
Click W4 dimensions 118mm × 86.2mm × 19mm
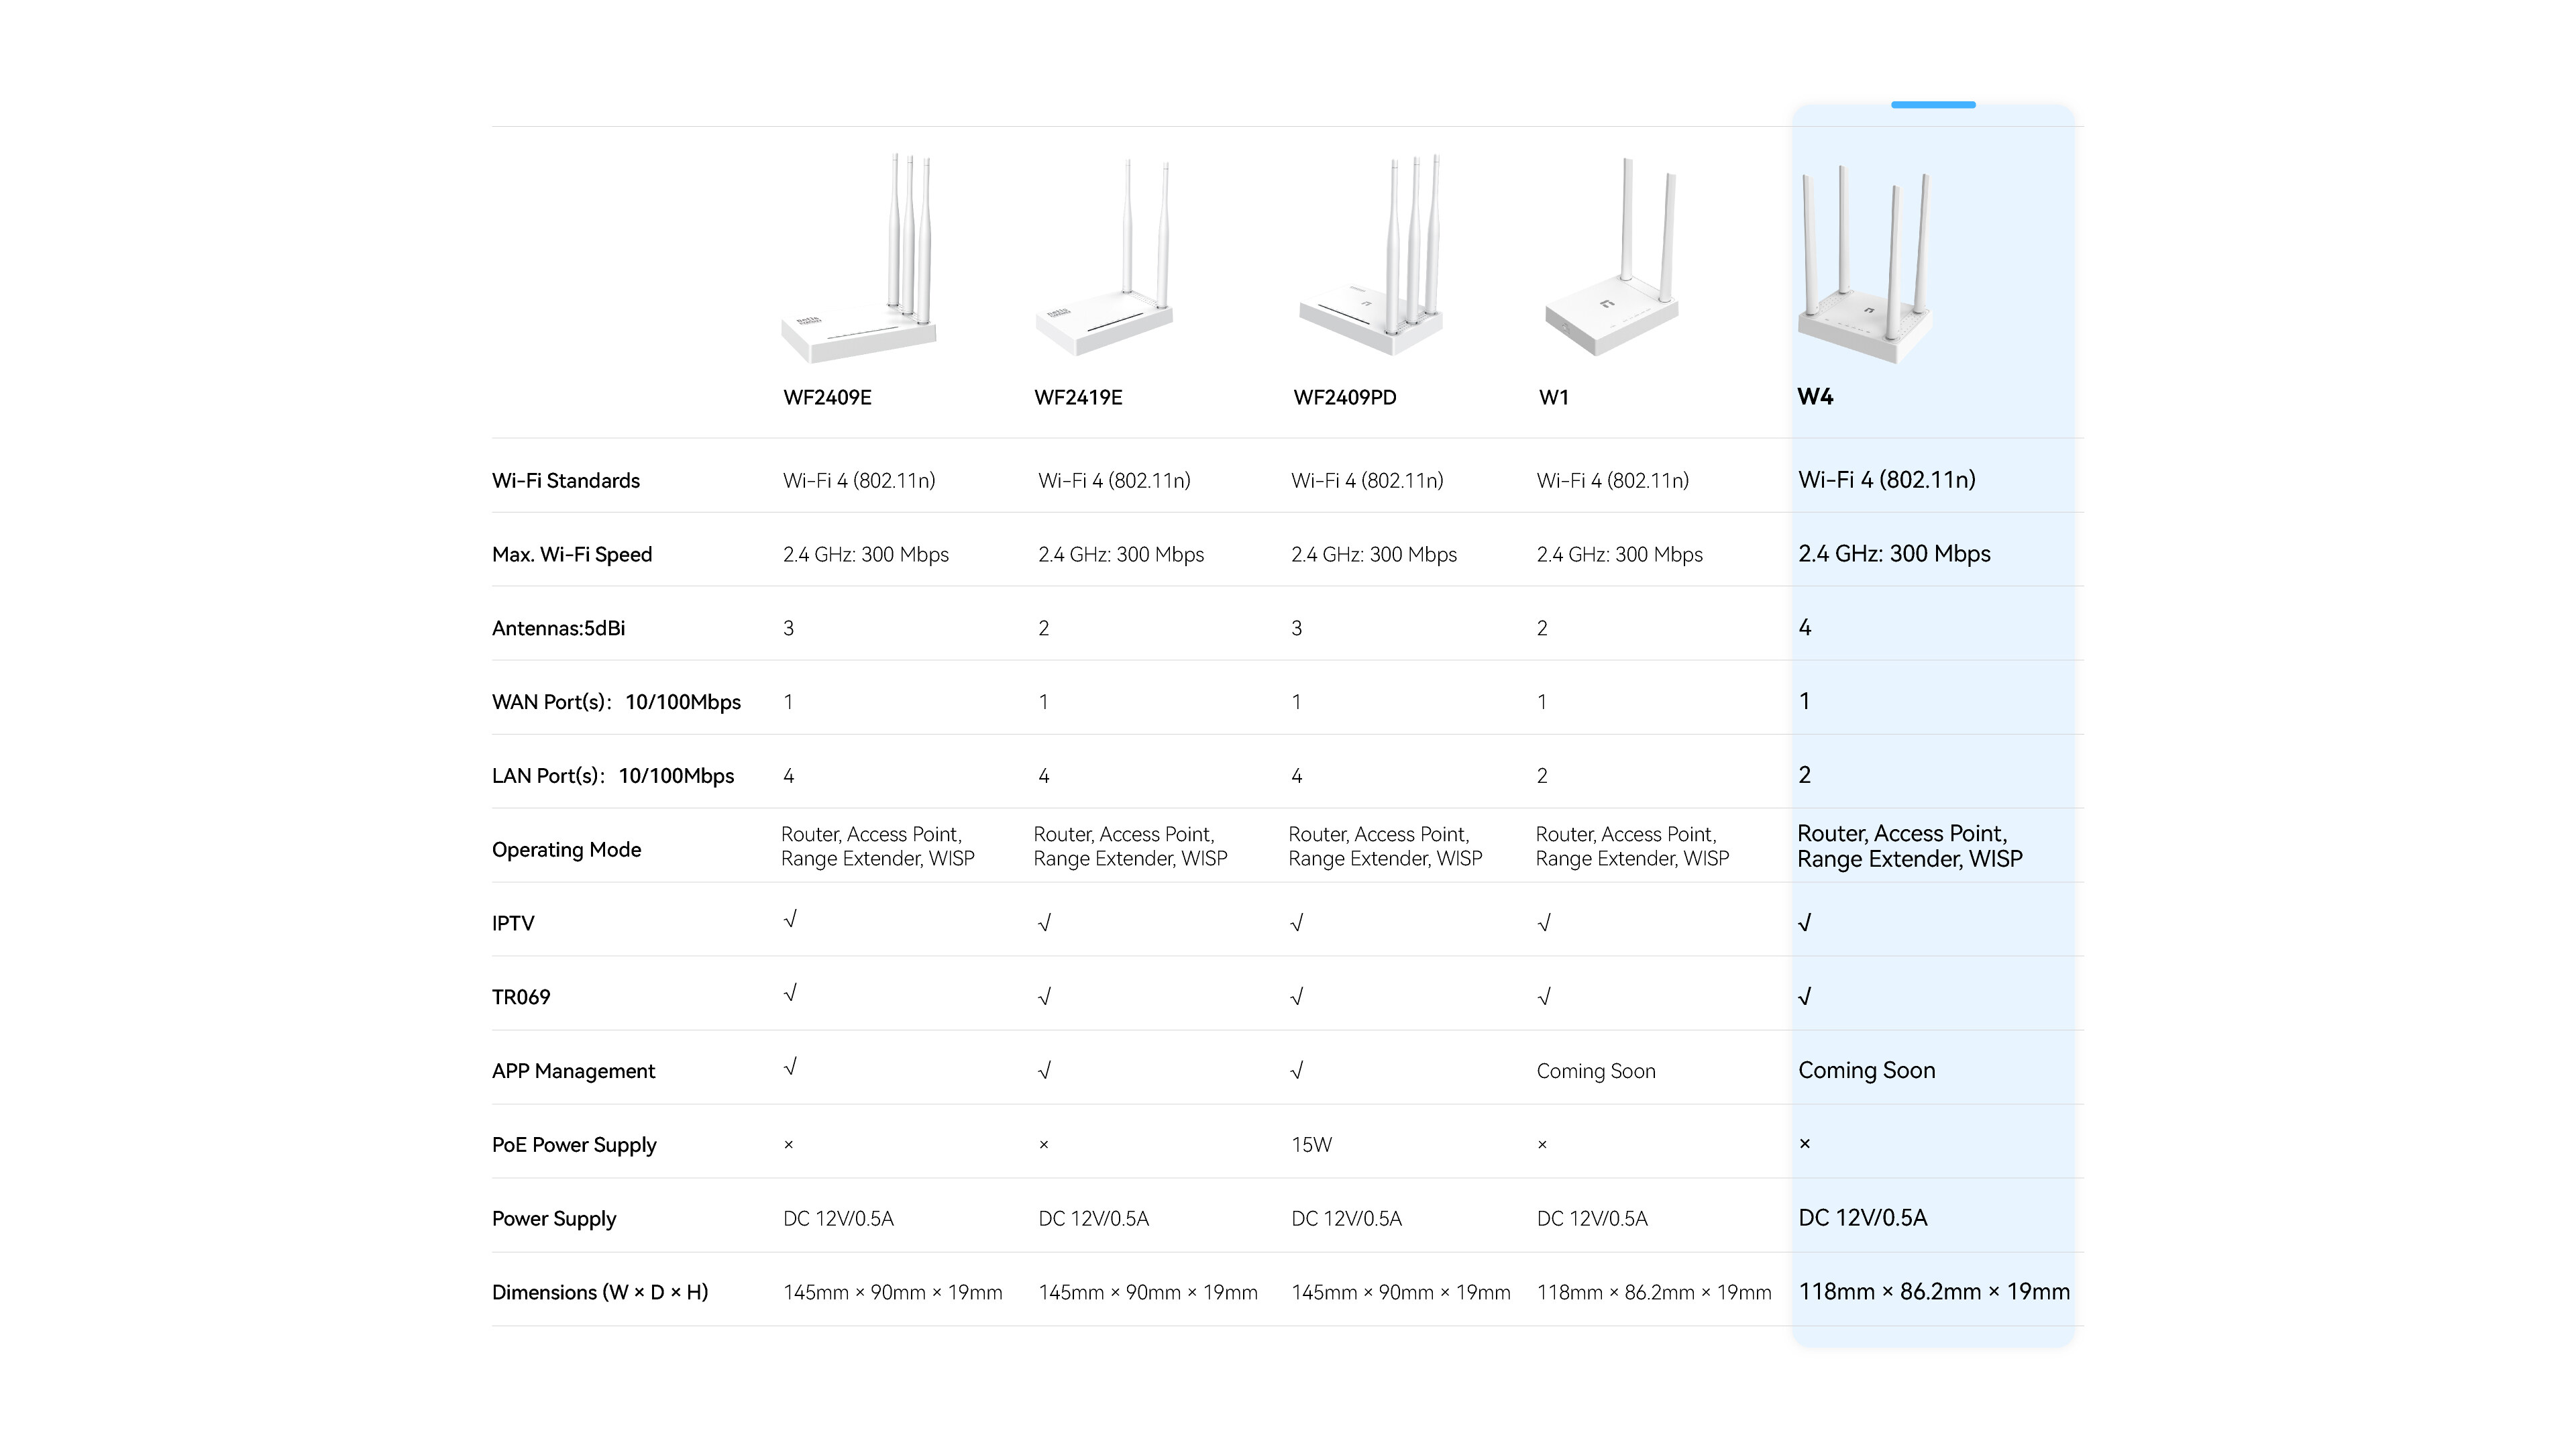tap(1934, 1292)
